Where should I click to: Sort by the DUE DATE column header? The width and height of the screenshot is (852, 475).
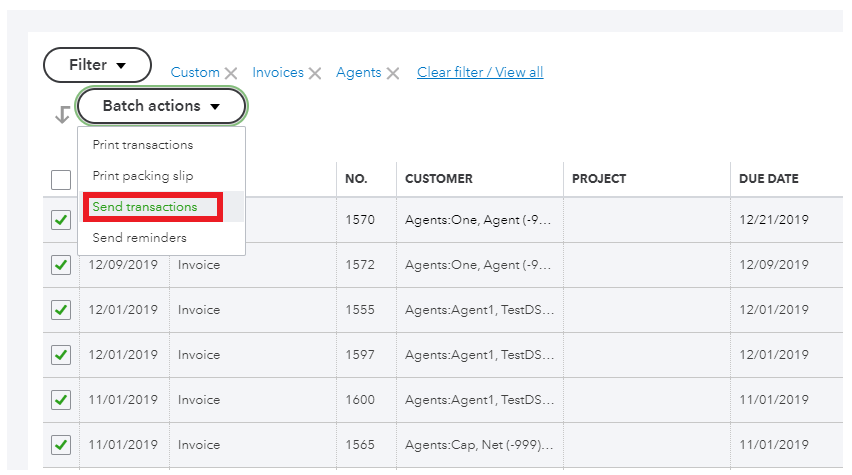point(768,179)
